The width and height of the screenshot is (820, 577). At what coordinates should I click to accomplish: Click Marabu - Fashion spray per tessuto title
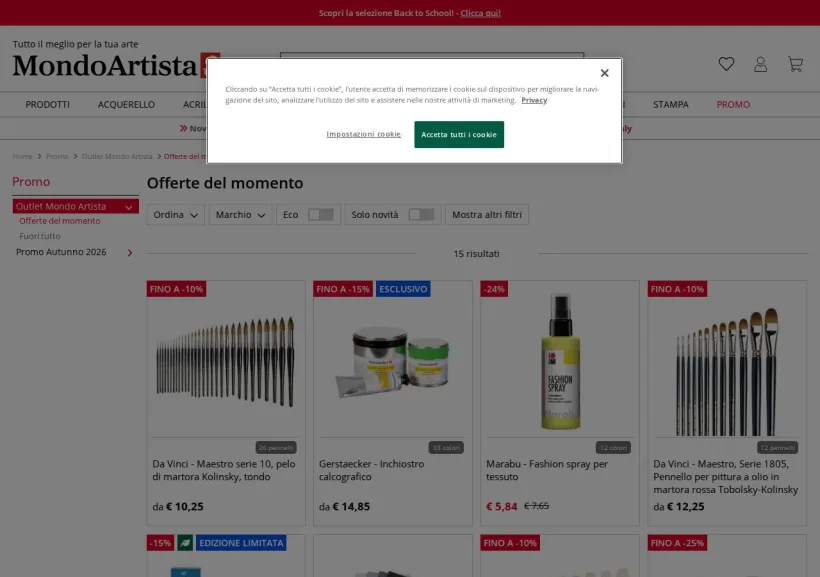(547, 470)
